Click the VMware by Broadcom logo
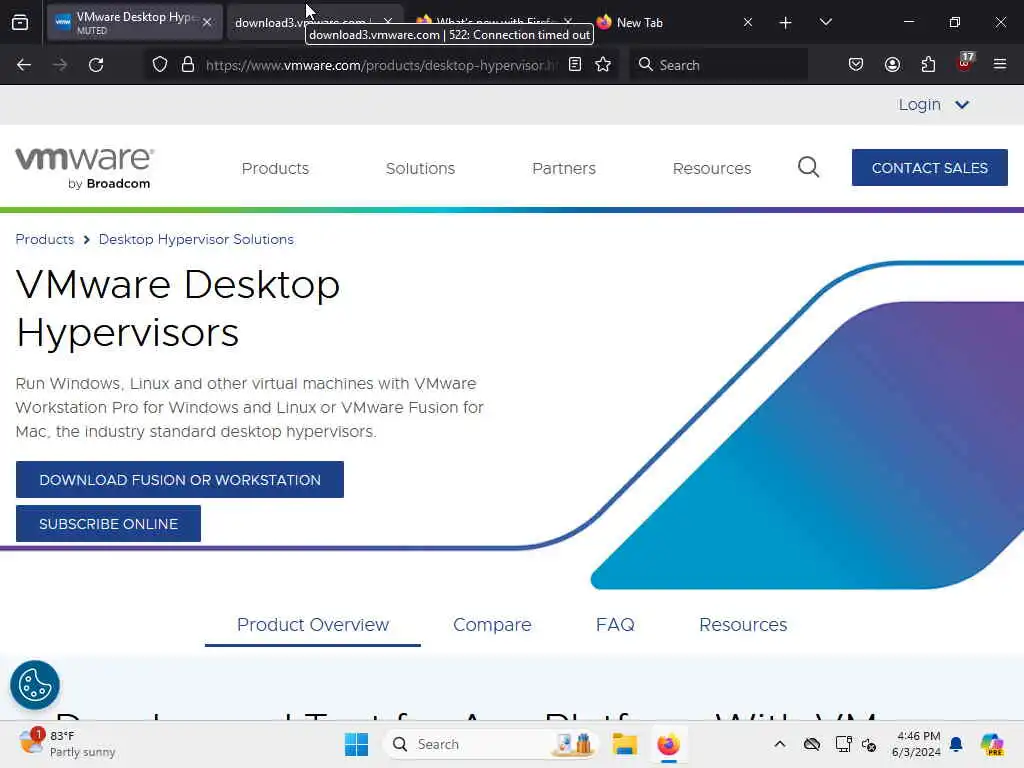This screenshot has height=768, width=1024. (85, 168)
